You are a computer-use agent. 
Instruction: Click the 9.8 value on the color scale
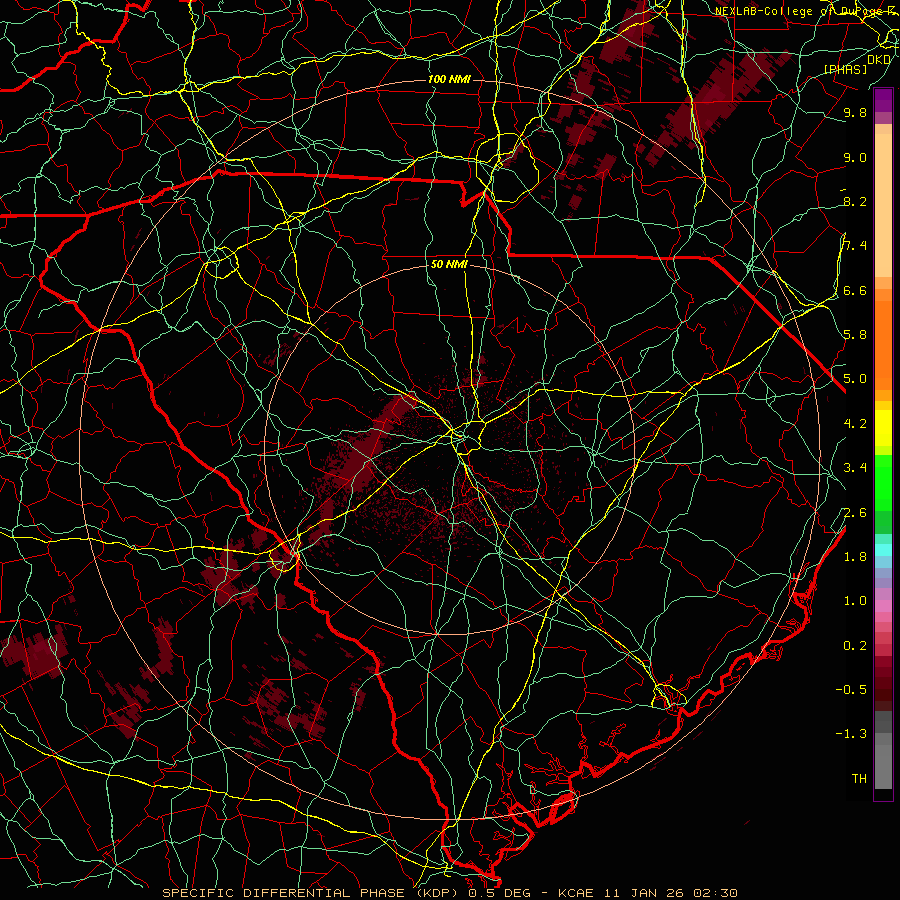[x=855, y=112]
